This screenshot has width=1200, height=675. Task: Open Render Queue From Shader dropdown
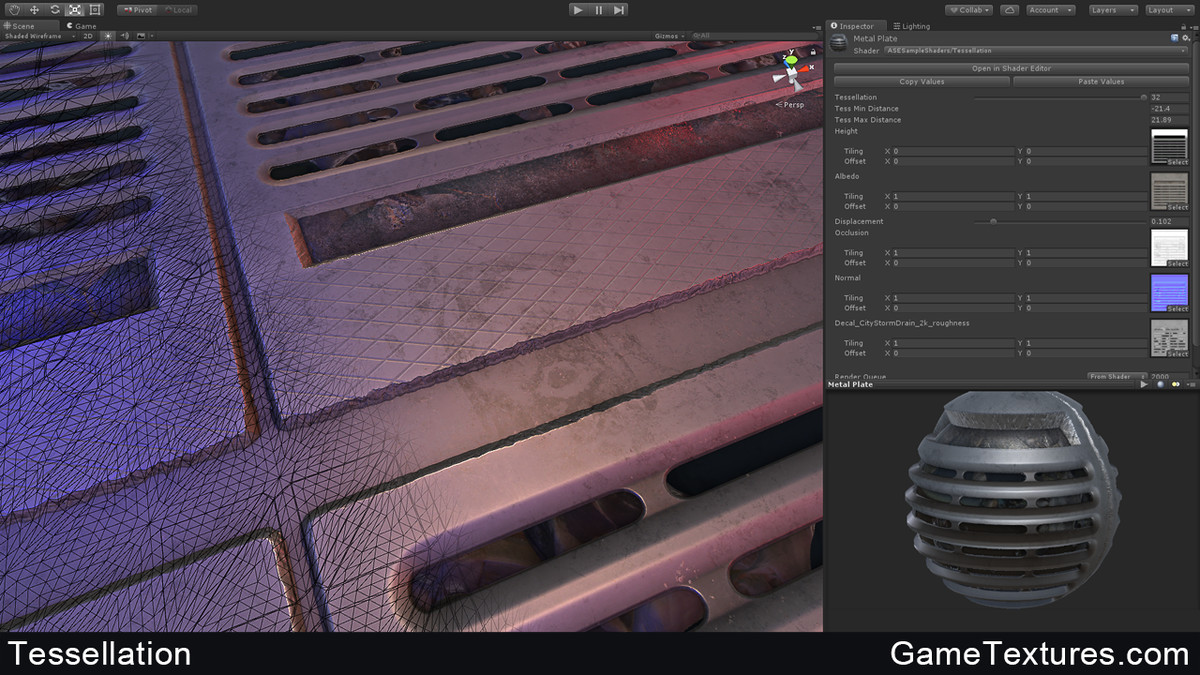tap(1117, 376)
